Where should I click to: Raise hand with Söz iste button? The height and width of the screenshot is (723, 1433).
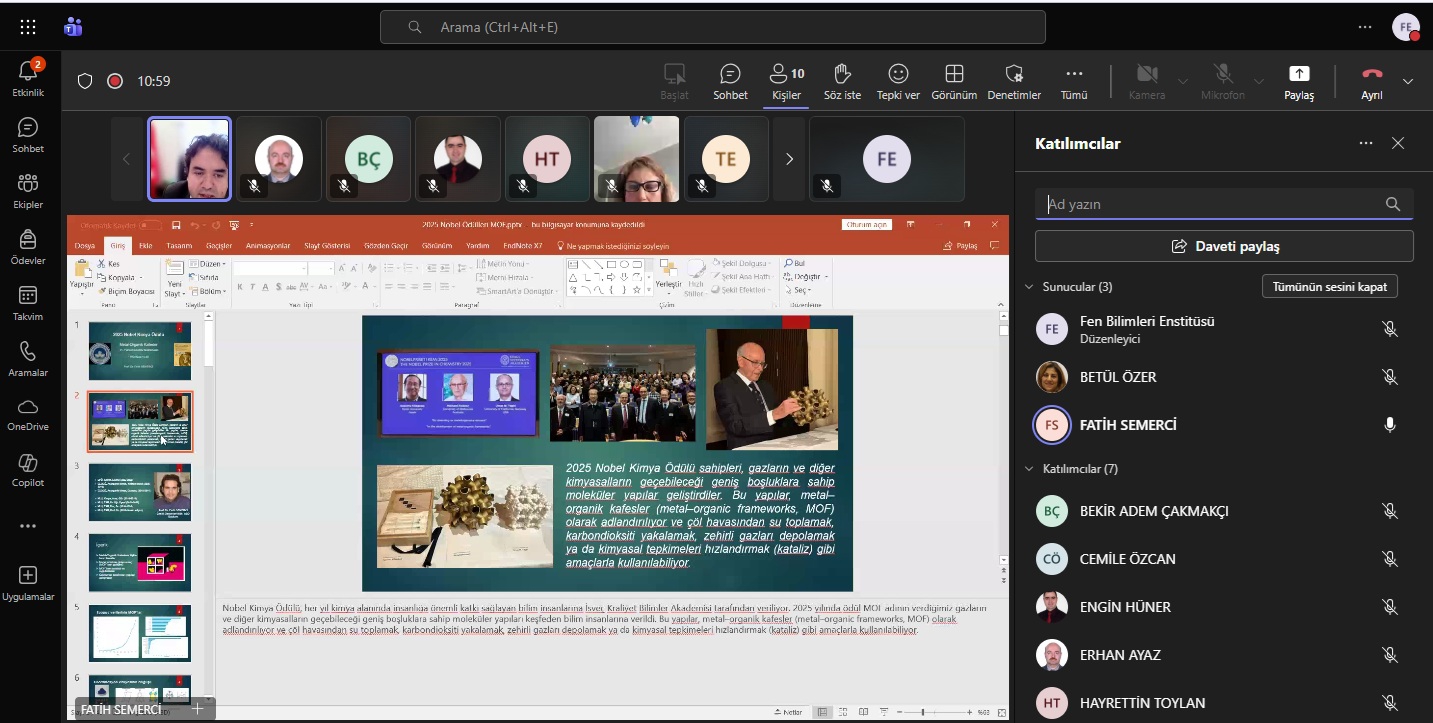coord(842,74)
